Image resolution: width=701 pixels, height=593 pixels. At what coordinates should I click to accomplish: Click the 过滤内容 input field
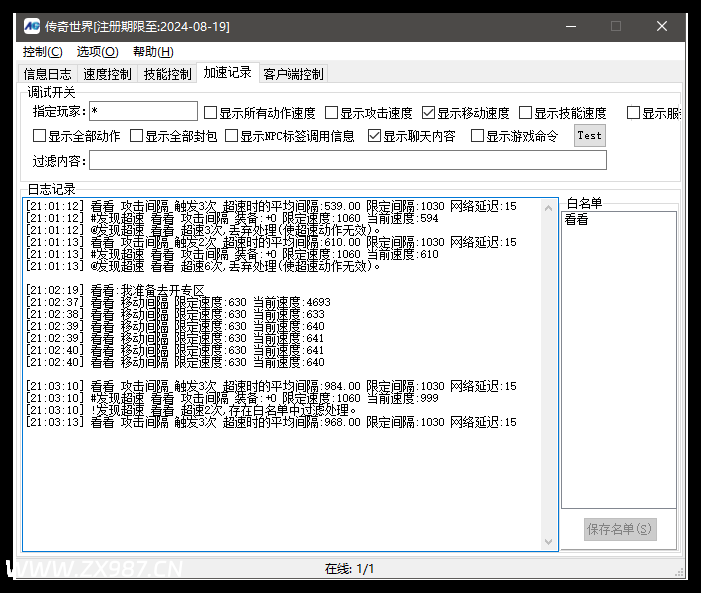[348, 160]
